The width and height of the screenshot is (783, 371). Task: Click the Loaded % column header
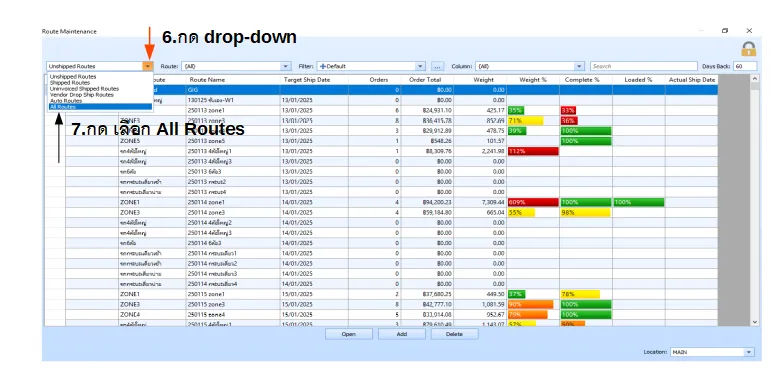coord(639,79)
